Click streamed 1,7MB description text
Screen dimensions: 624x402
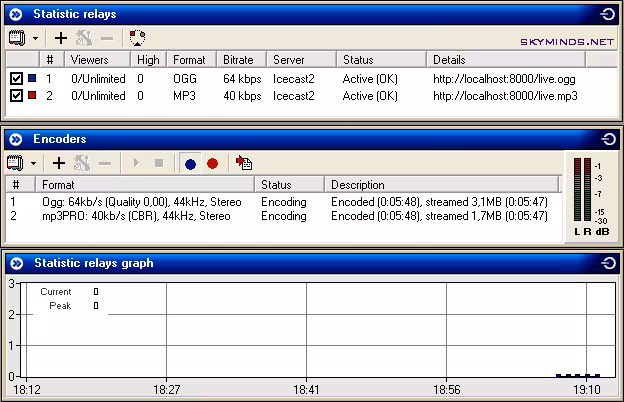[x=463, y=216]
